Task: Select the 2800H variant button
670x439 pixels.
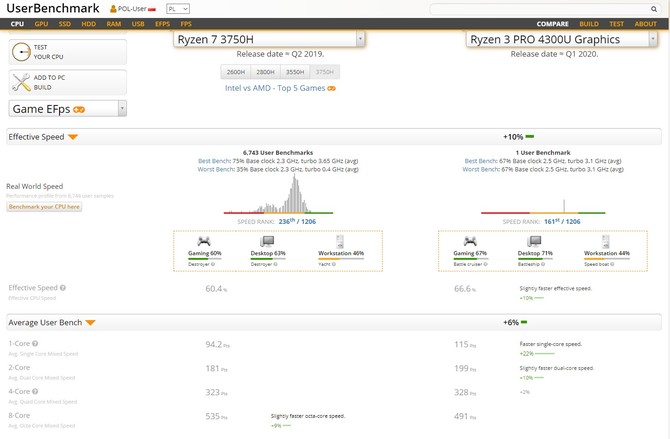Action: pos(265,72)
